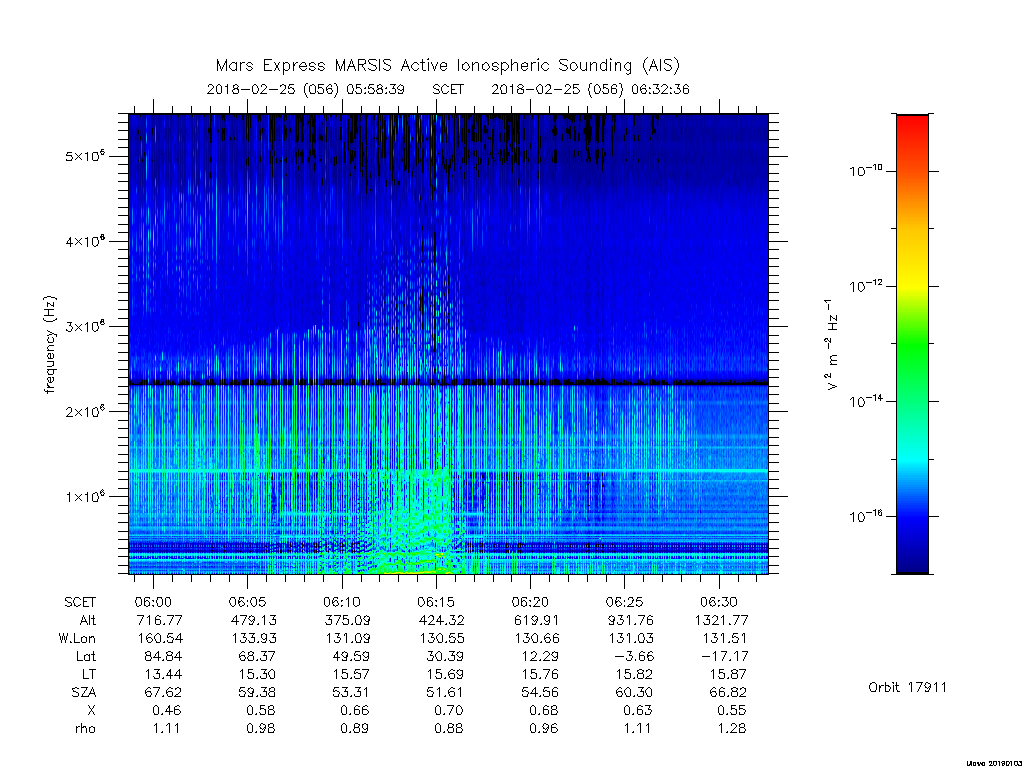
Task: Click the 'SCET' label between header timestamps
Action: coord(448,89)
